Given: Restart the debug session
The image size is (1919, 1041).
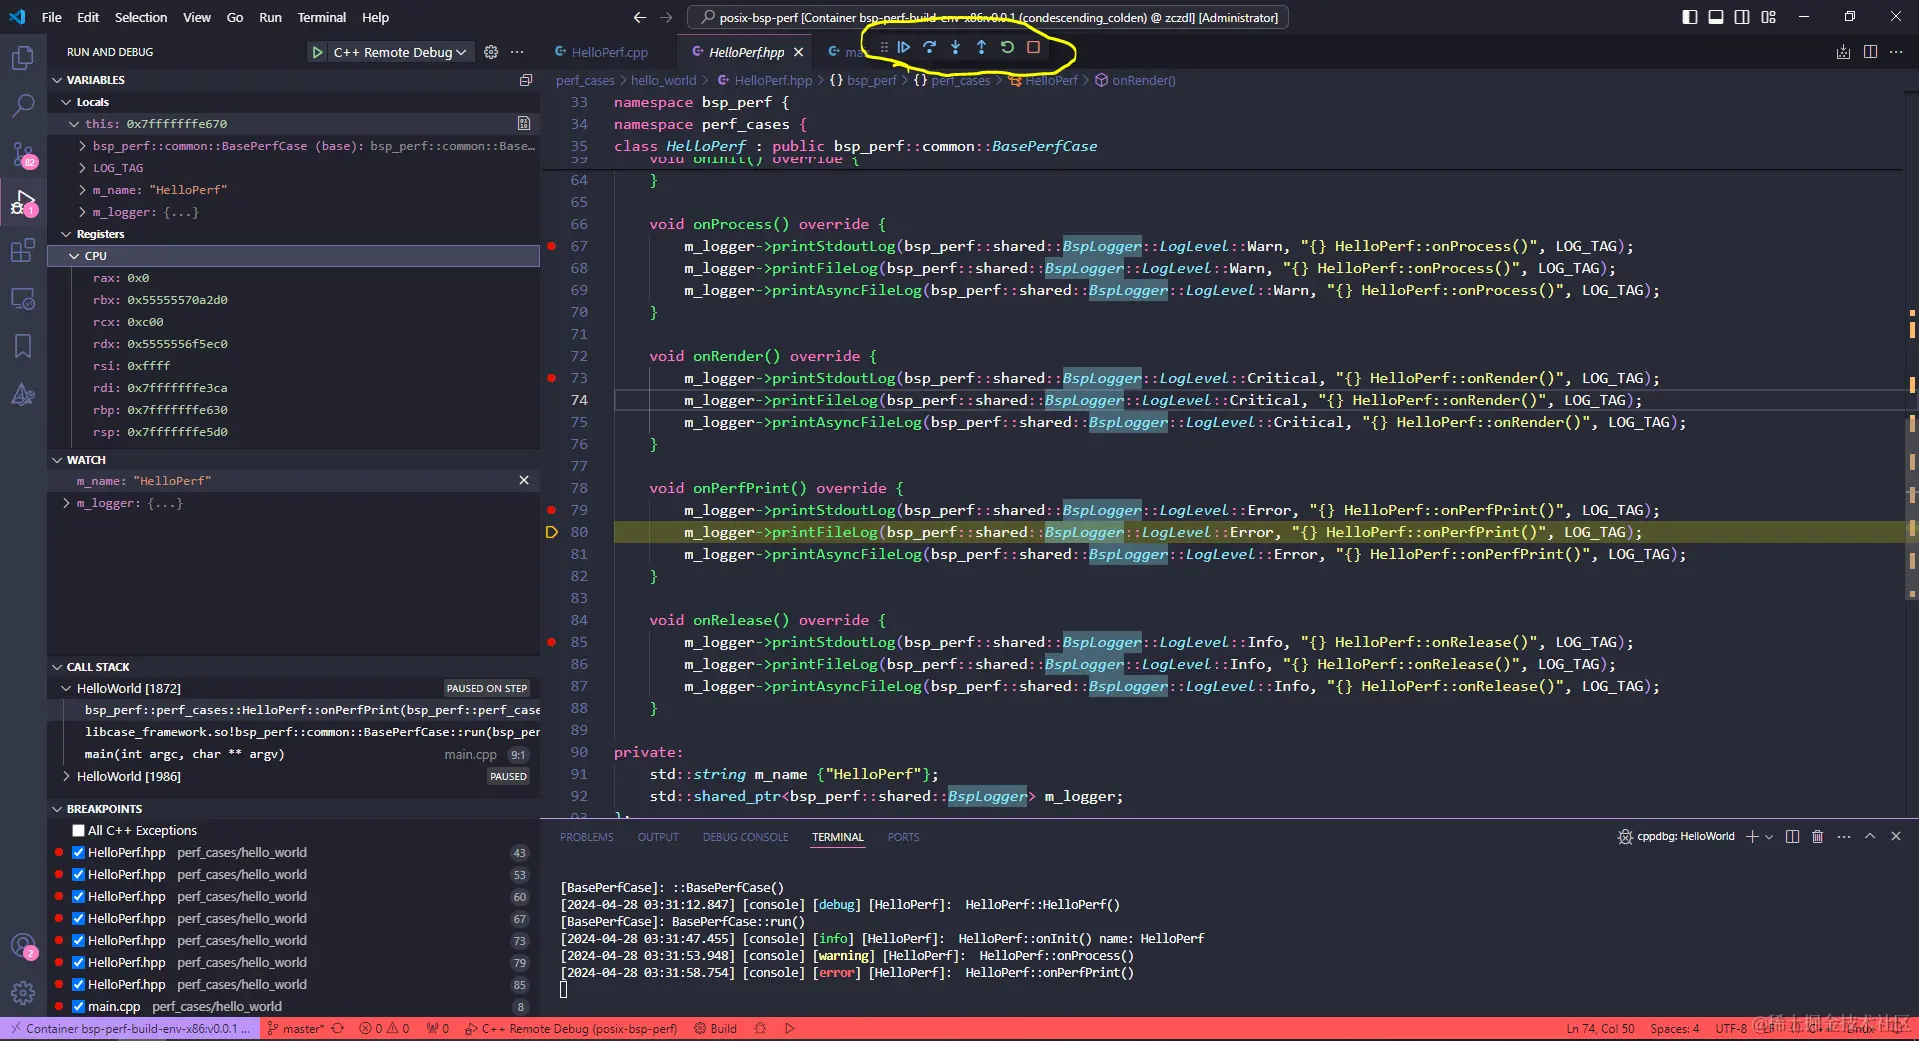Looking at the screenshot, I should pyautogui.click(x=1007, y=47).
